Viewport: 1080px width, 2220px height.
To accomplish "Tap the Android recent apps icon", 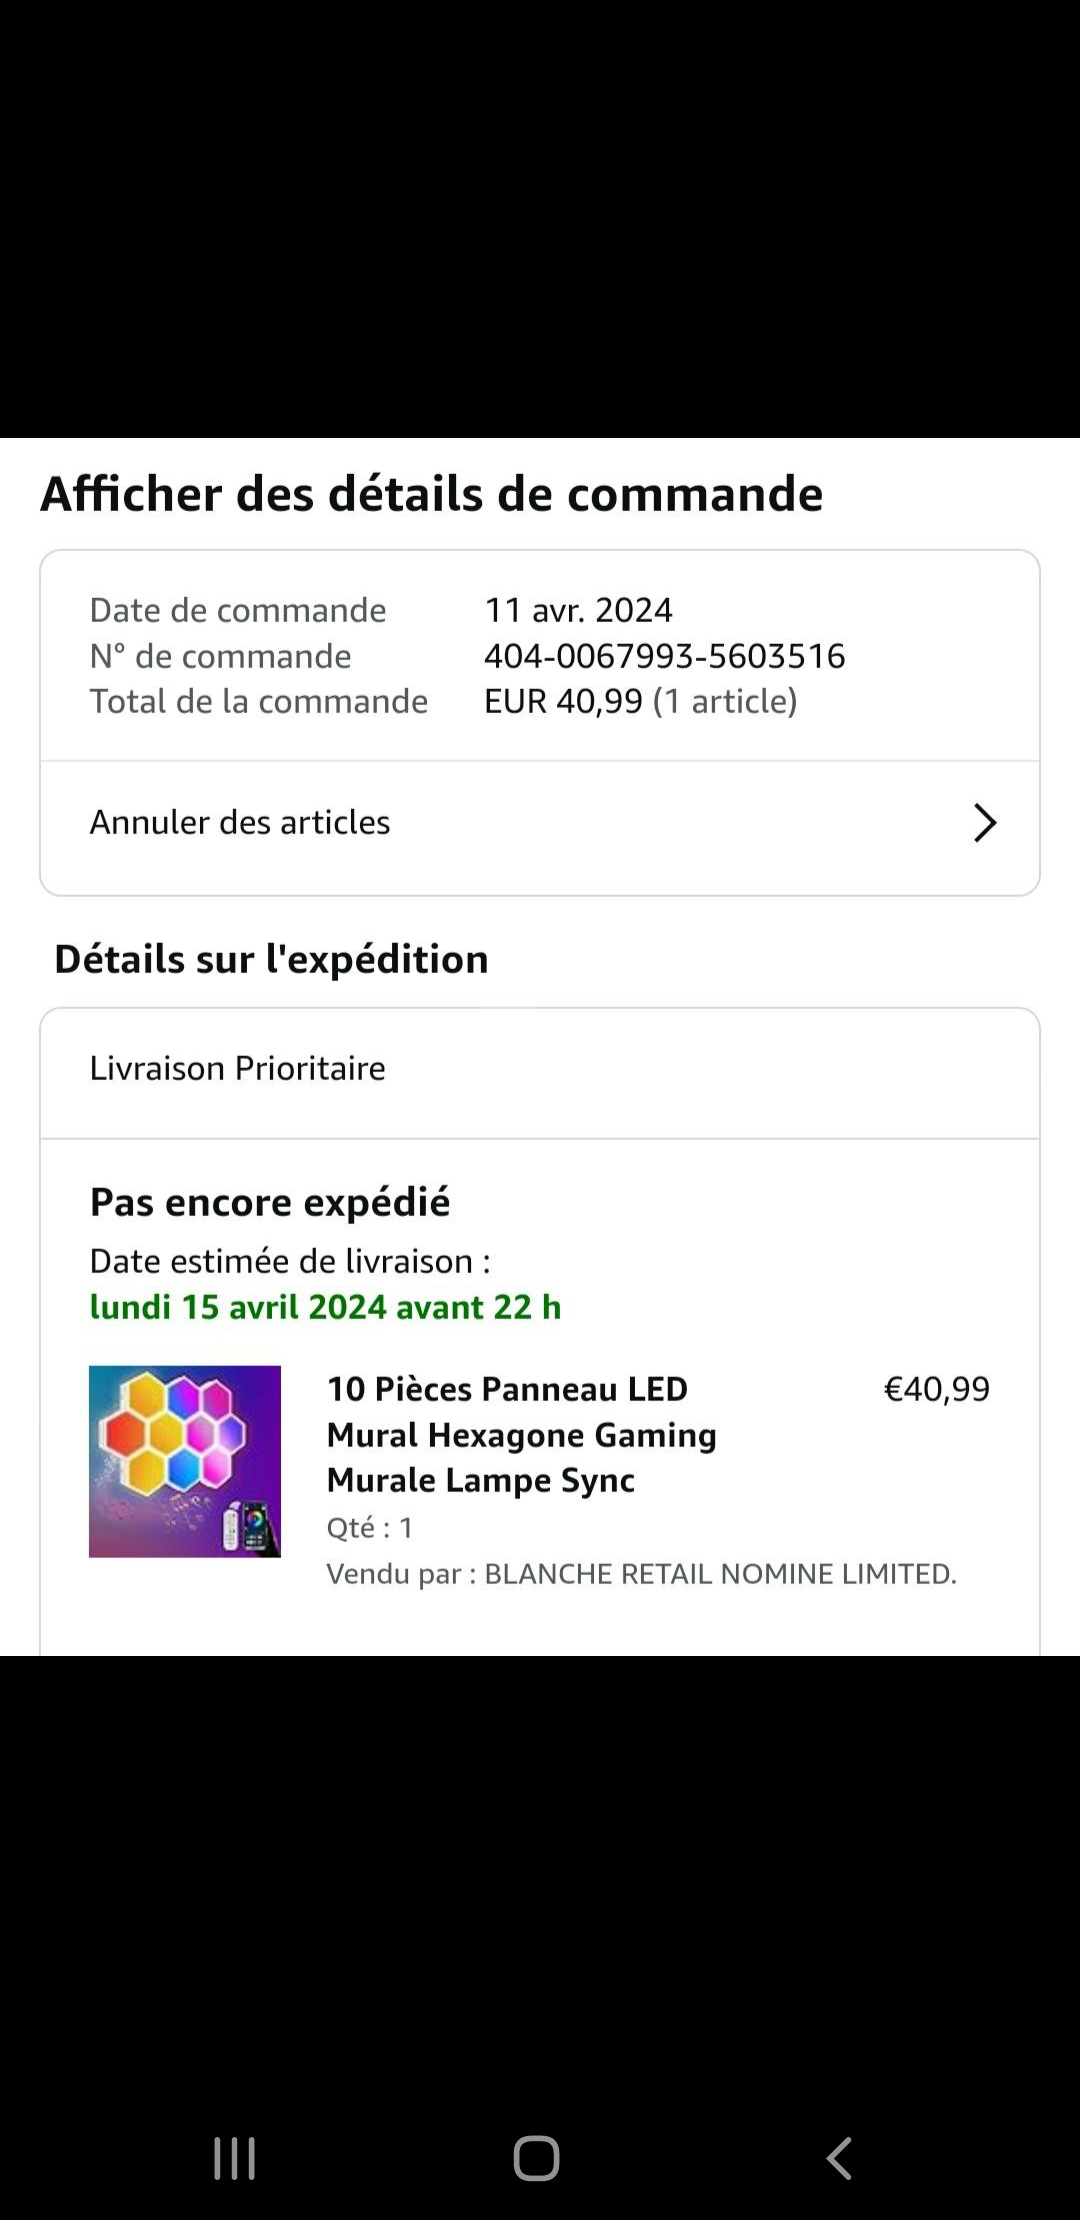I will pyautogui.click(x=235, y=2158).
